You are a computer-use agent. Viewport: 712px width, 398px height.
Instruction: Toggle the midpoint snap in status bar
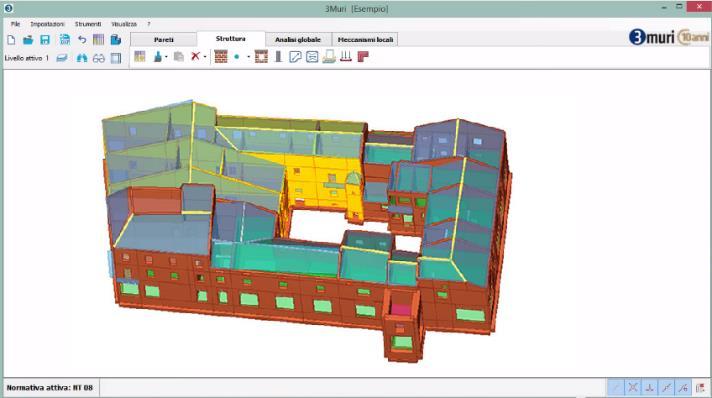coord(667,388)
